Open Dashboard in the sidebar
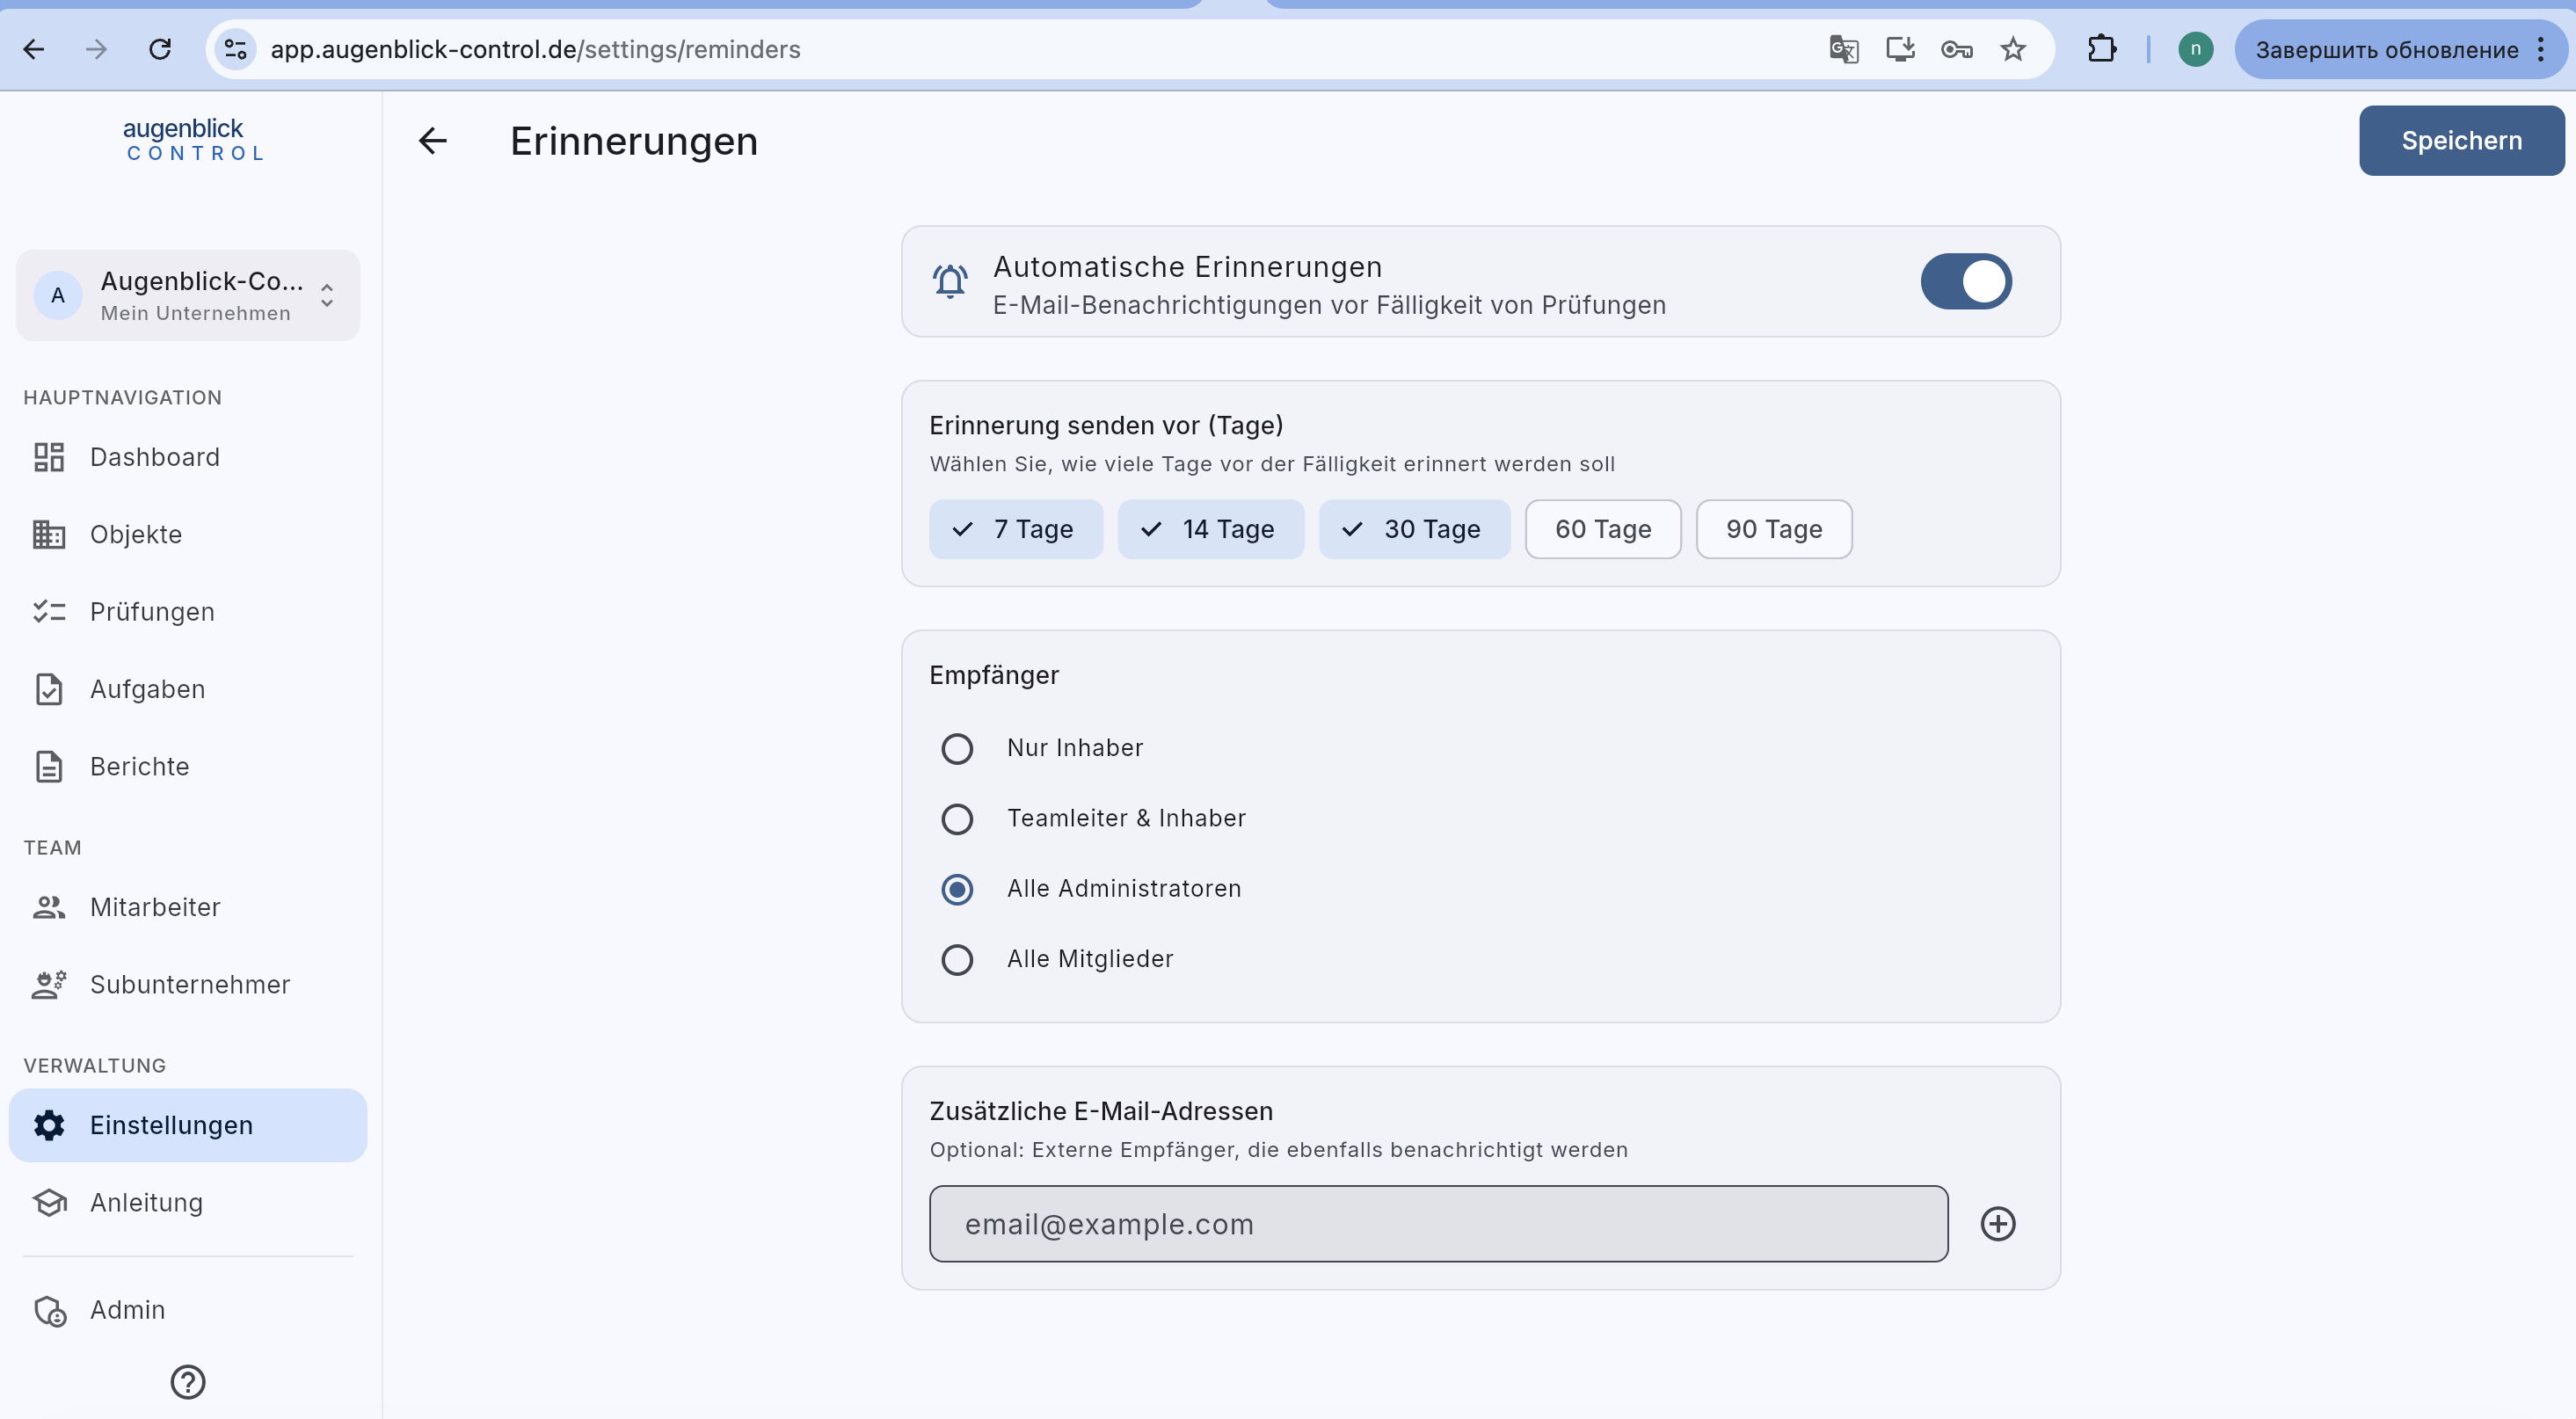Screen dimensions: 2576x1419 click(x=188, y=457)
